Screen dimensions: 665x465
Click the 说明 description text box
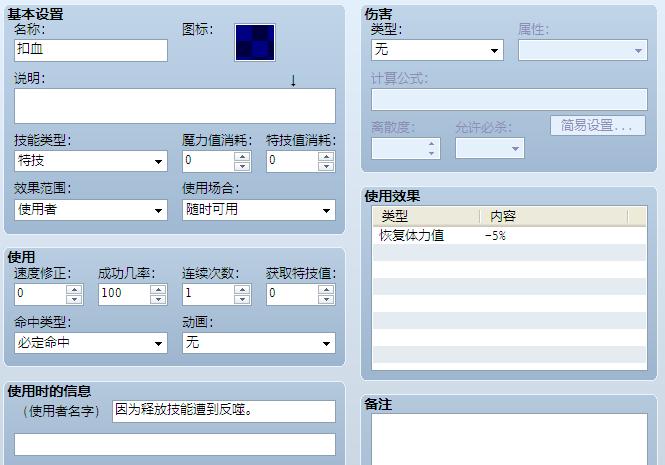point(175,106)
